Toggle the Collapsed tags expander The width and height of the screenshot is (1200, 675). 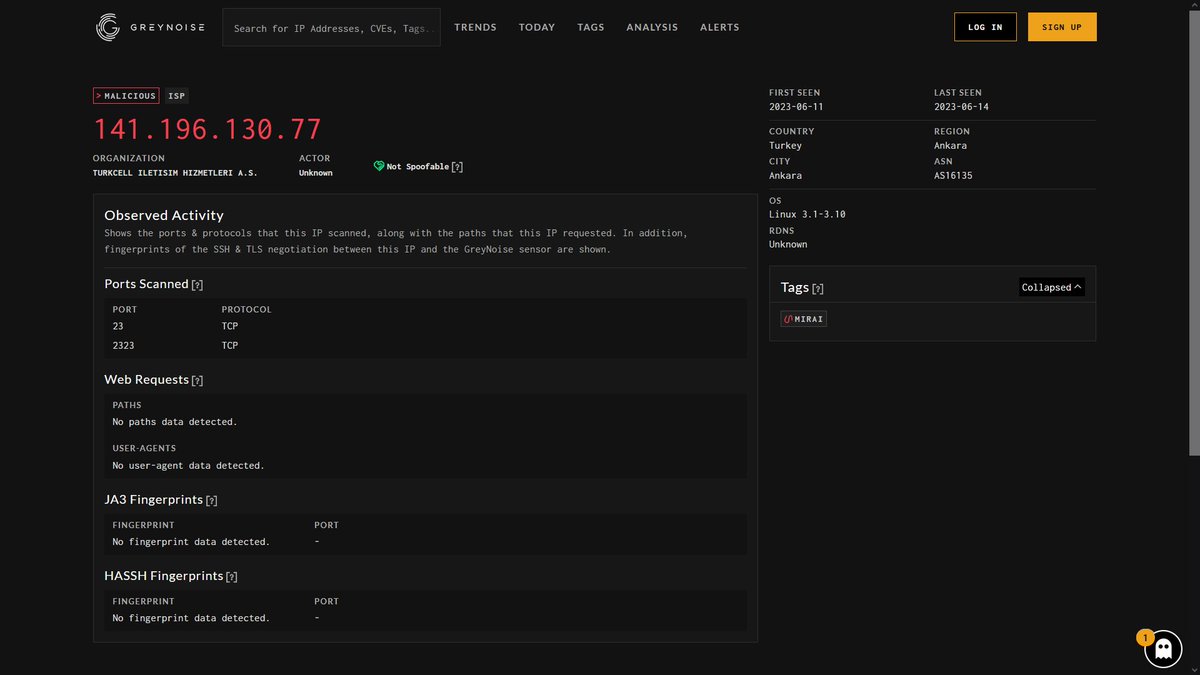[x=1051, y=287]
